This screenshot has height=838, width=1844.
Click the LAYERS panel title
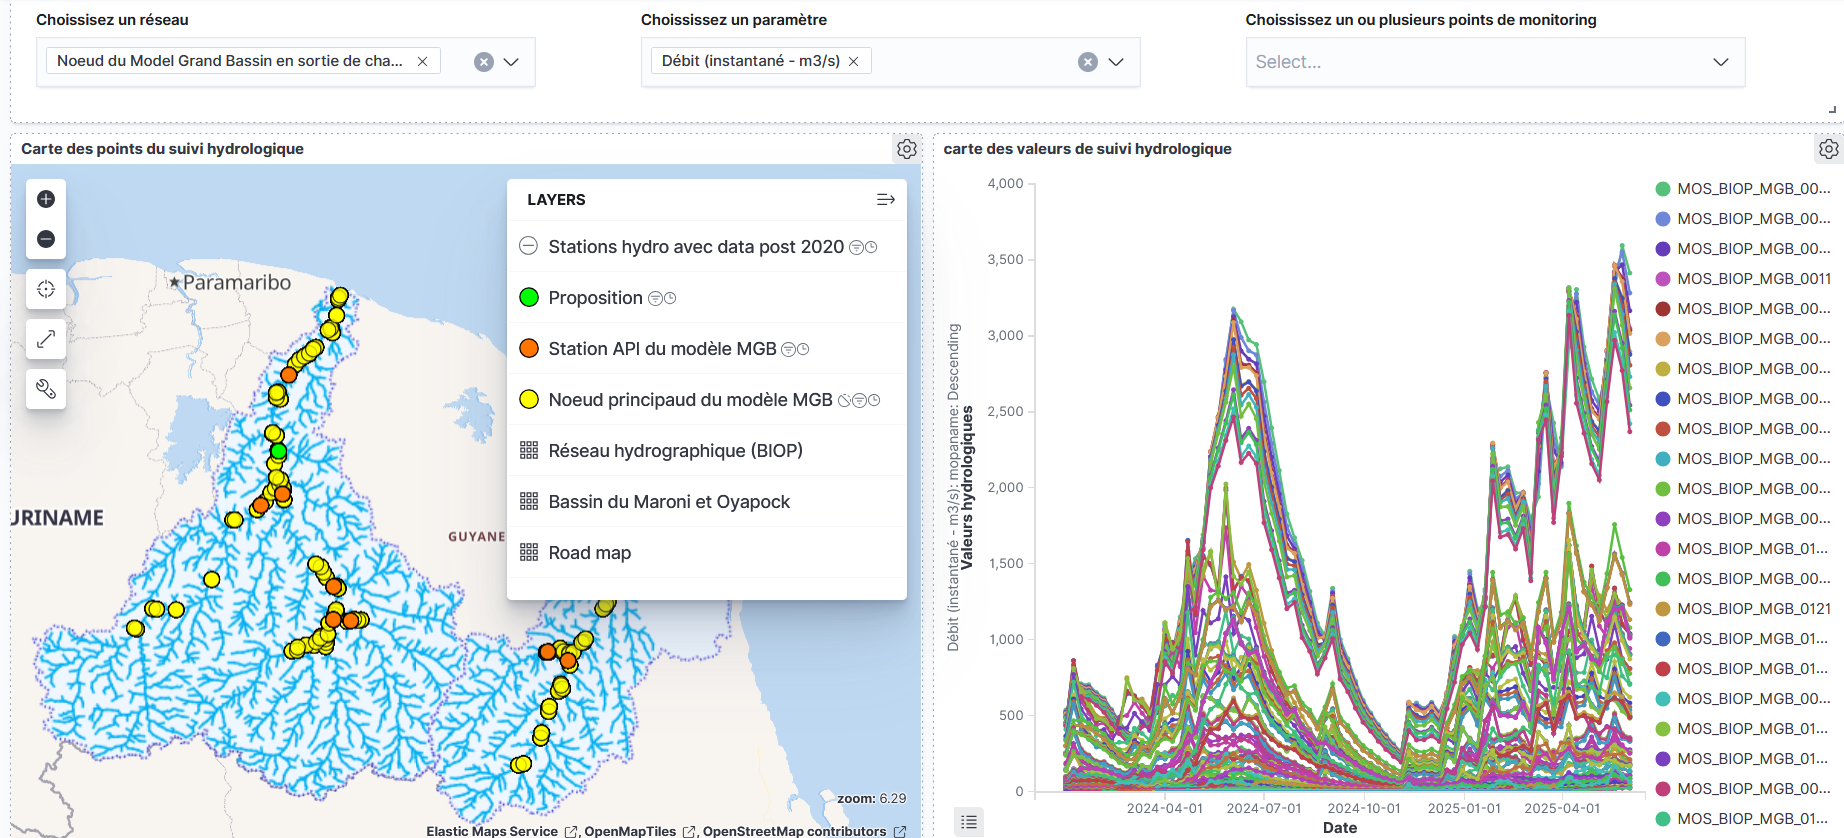(x=556, y=200)
